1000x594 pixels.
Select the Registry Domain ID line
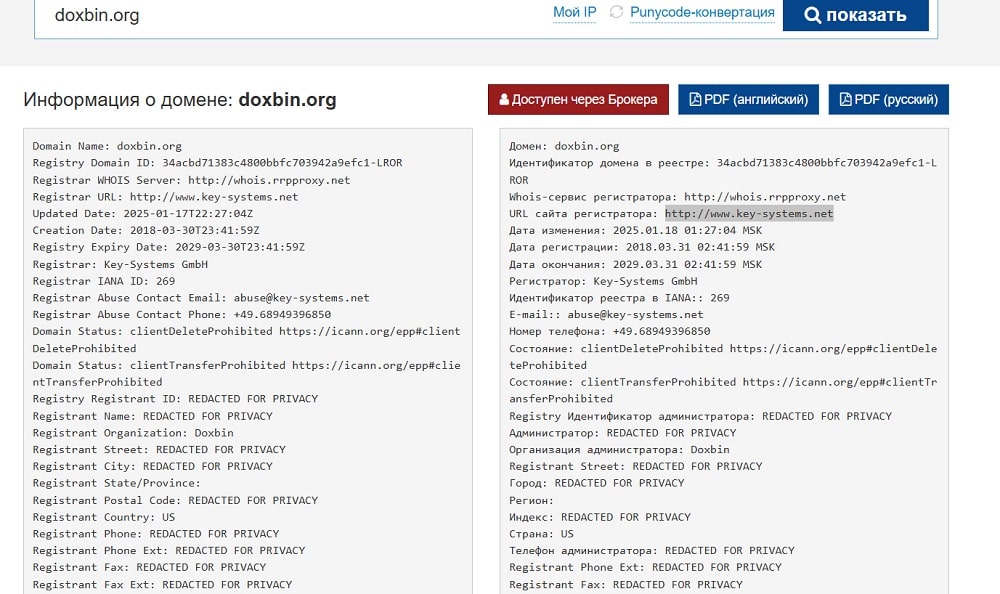coord(217,163)
